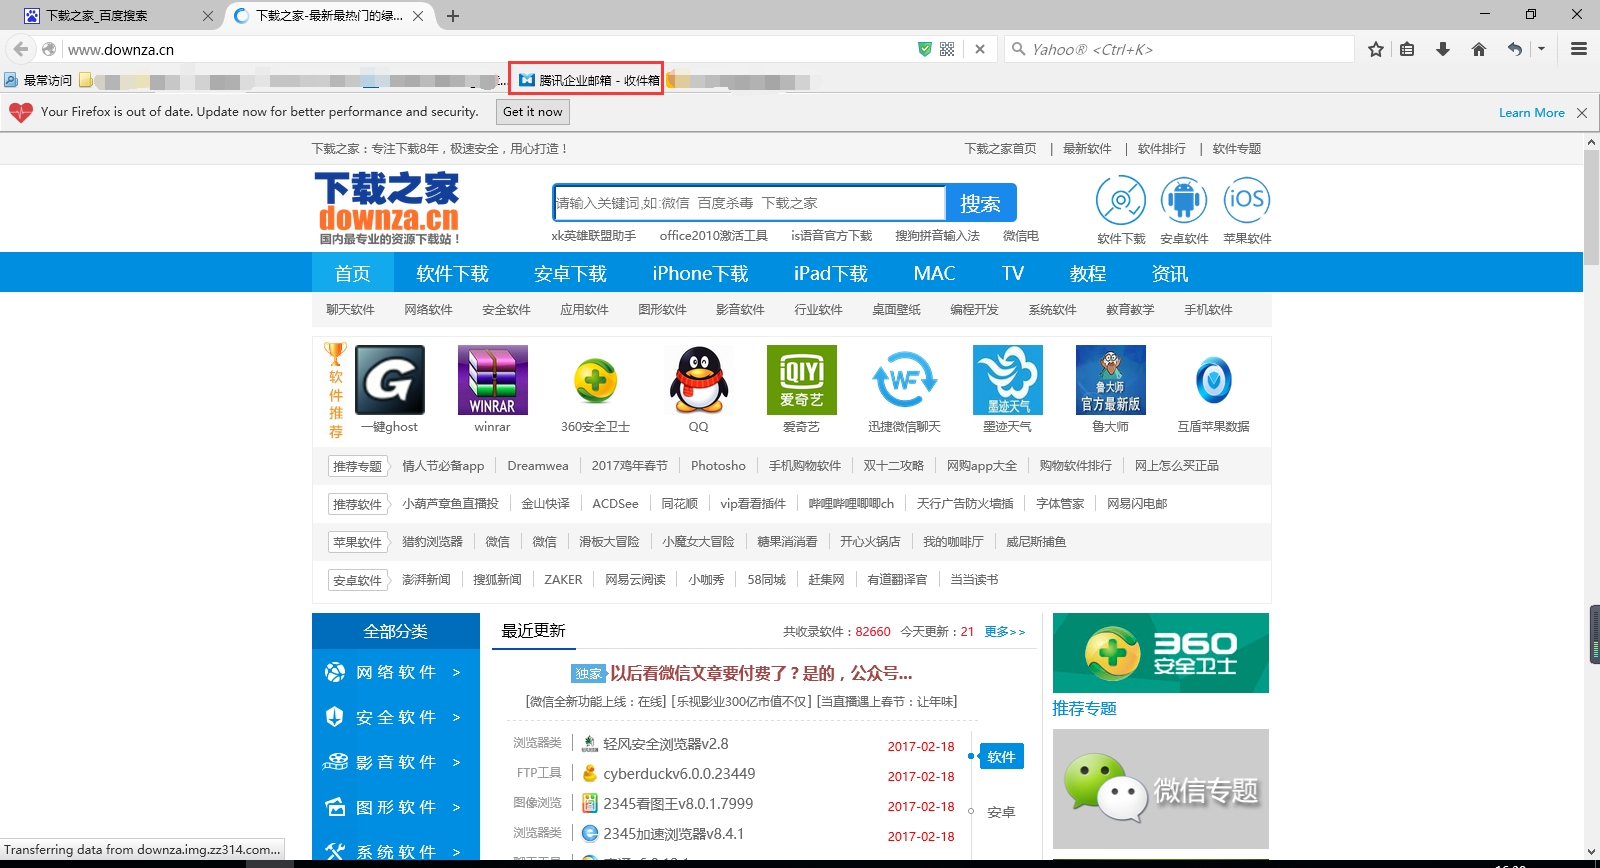Select the 互盾苹果数据 icon
This screenshot has height=868, width=1600.
coord(1214,380)
